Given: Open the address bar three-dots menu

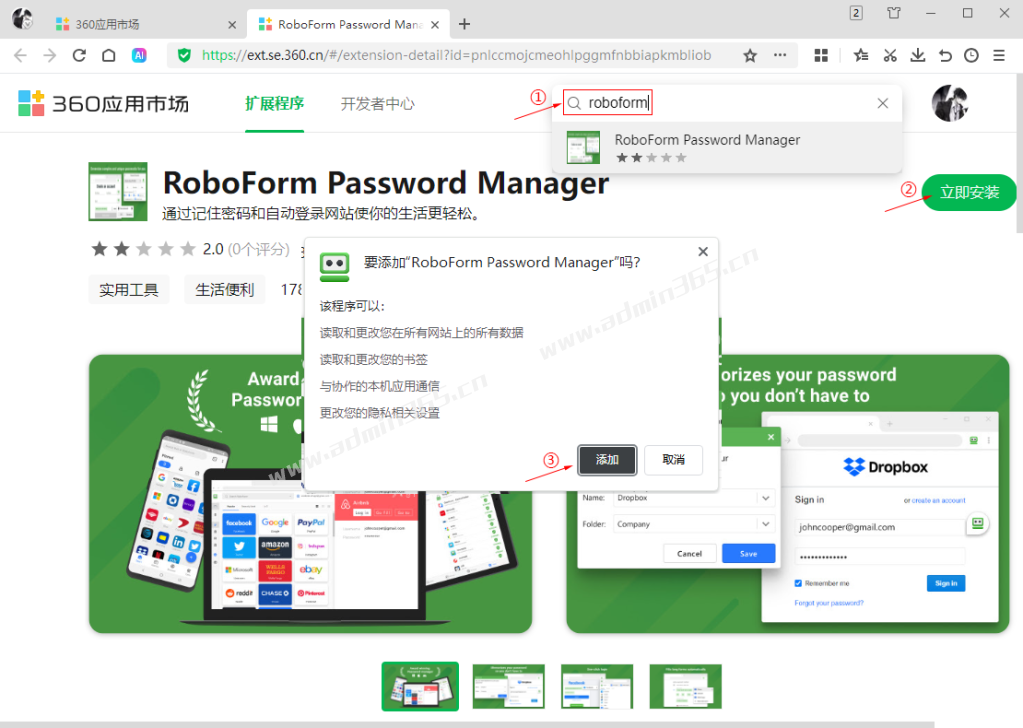Looking at the screenshot, I should [780, 55].
